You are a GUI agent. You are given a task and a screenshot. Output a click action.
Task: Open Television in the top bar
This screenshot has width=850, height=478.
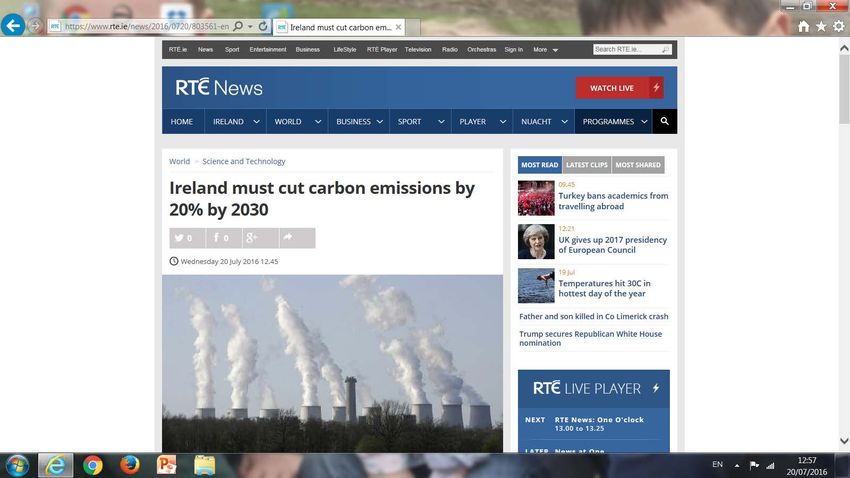[418, 49]
